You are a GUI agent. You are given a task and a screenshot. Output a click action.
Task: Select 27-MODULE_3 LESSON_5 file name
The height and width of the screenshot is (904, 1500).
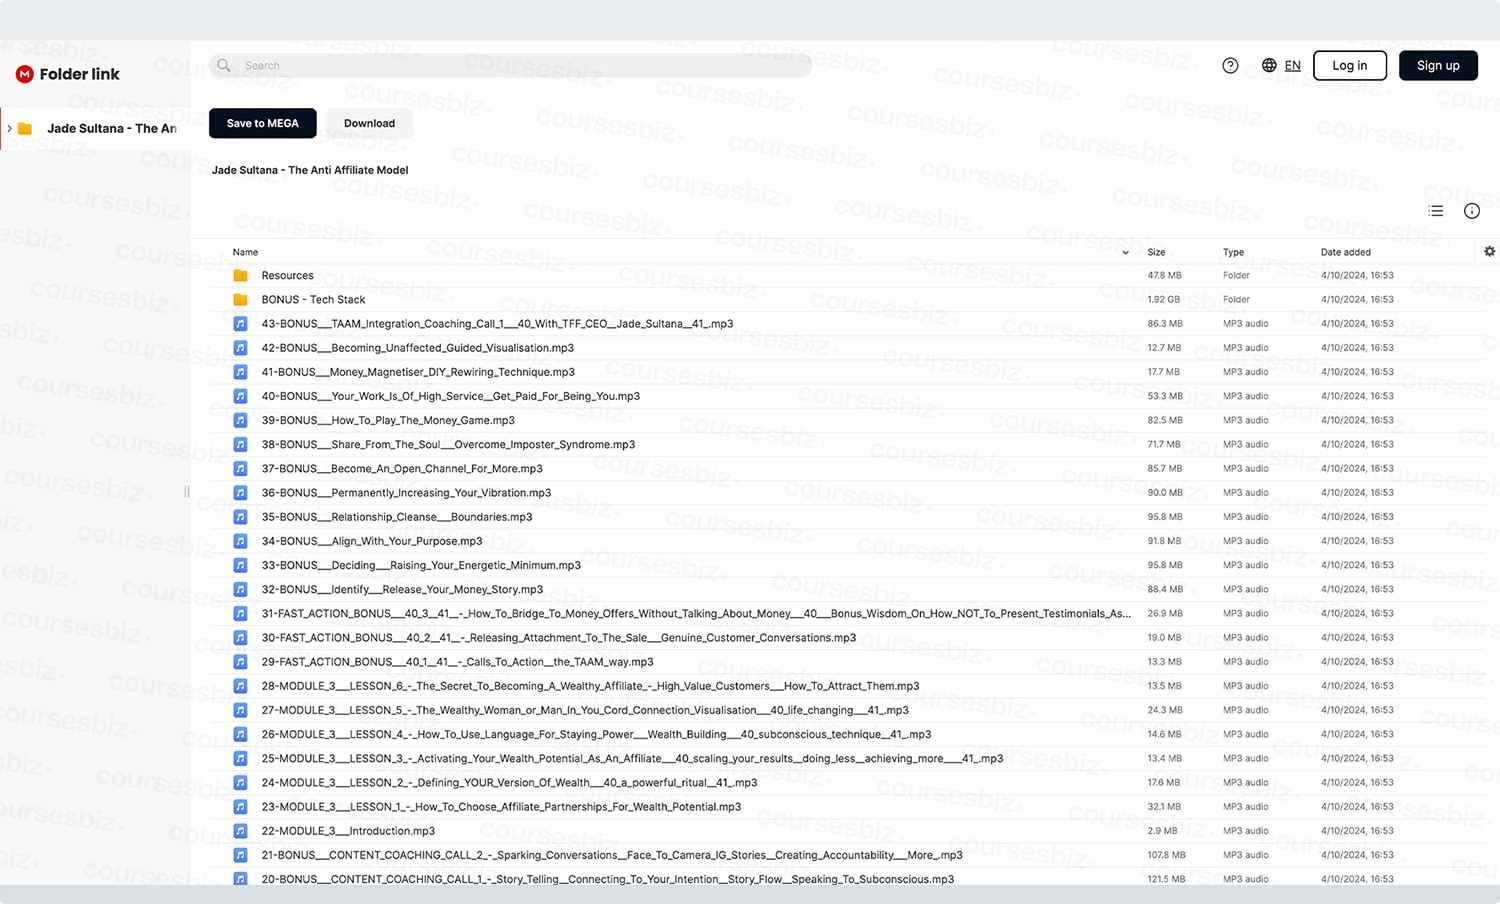pyautogui.click(x=585, y=710)
